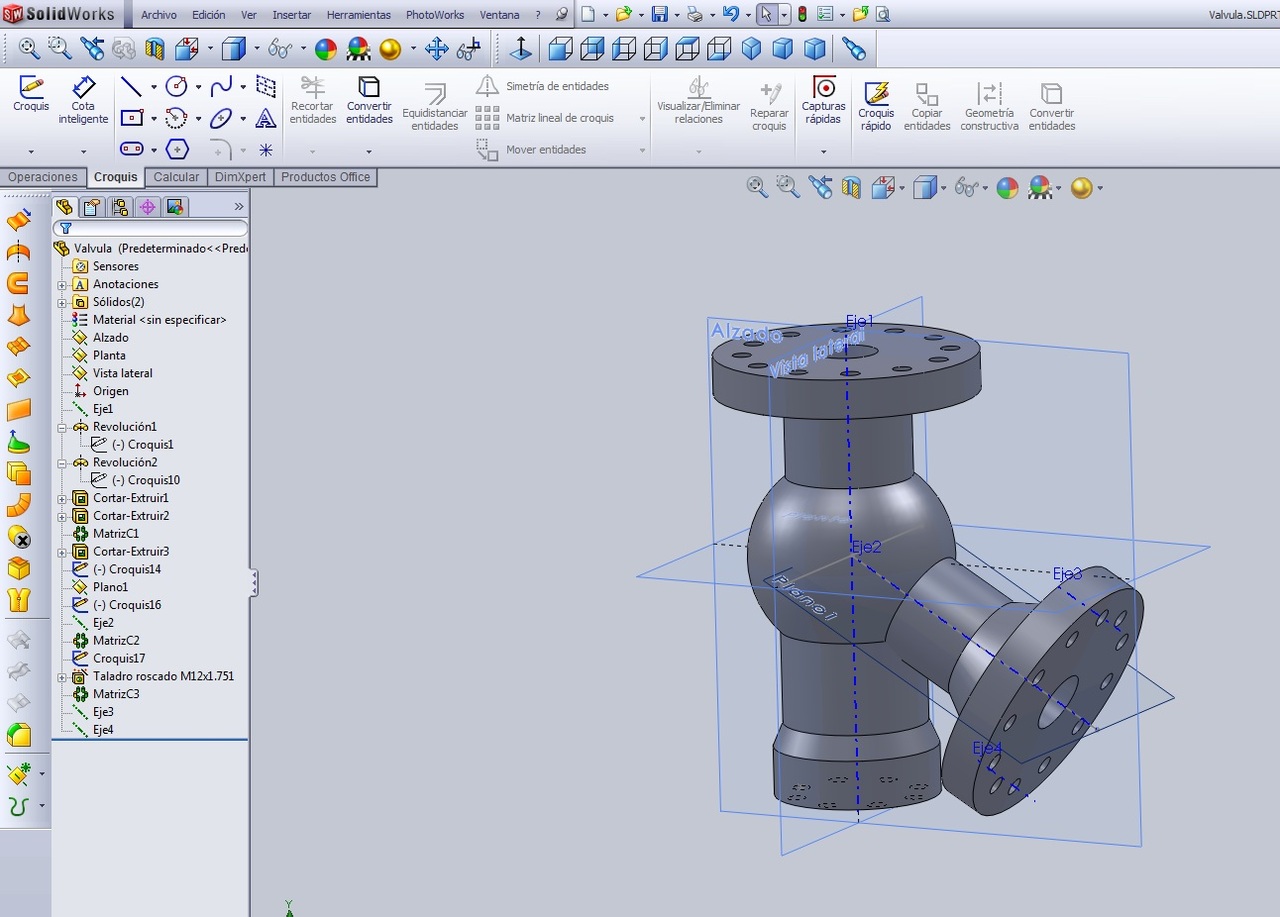Switch to Productos Office tab
The image size is (1280, 917).
[x=326, y=177]
